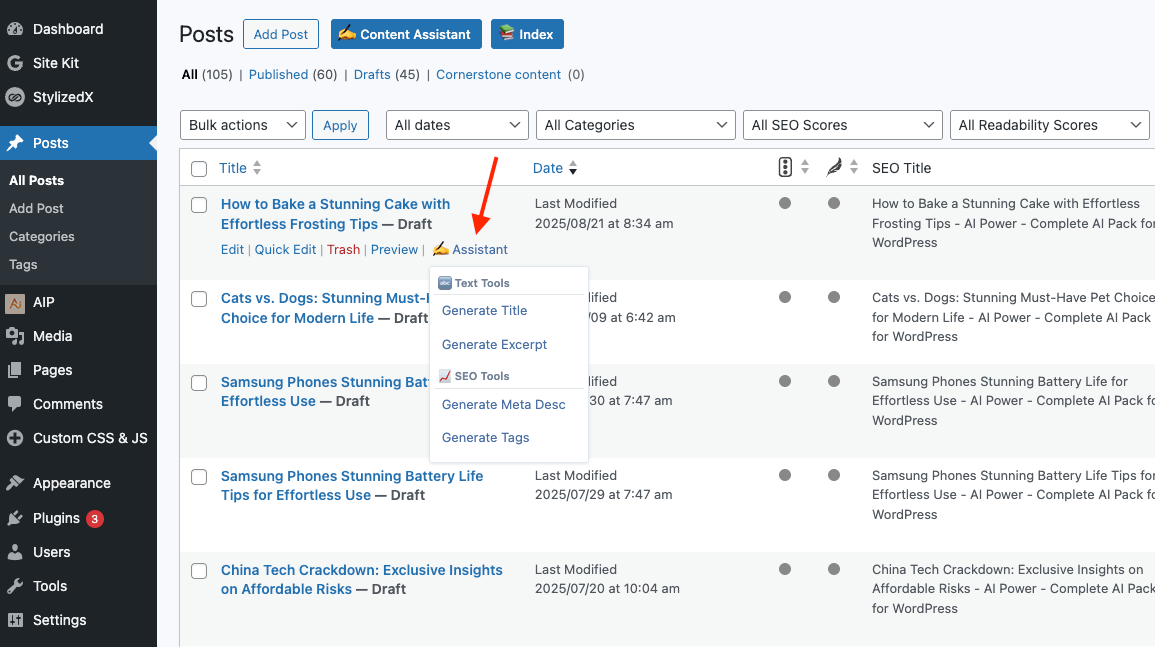Open Add Post in the sidebar submenu

click(36, 209)
